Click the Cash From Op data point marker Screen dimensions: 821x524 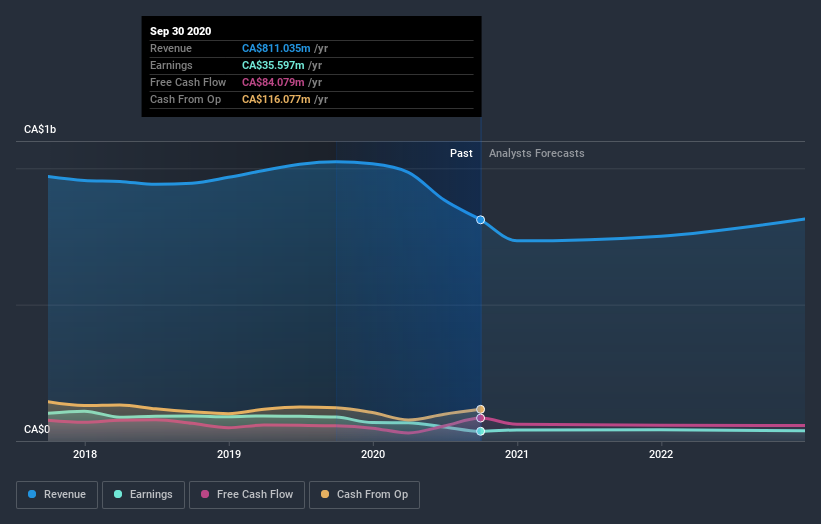(x=480, y=409)
